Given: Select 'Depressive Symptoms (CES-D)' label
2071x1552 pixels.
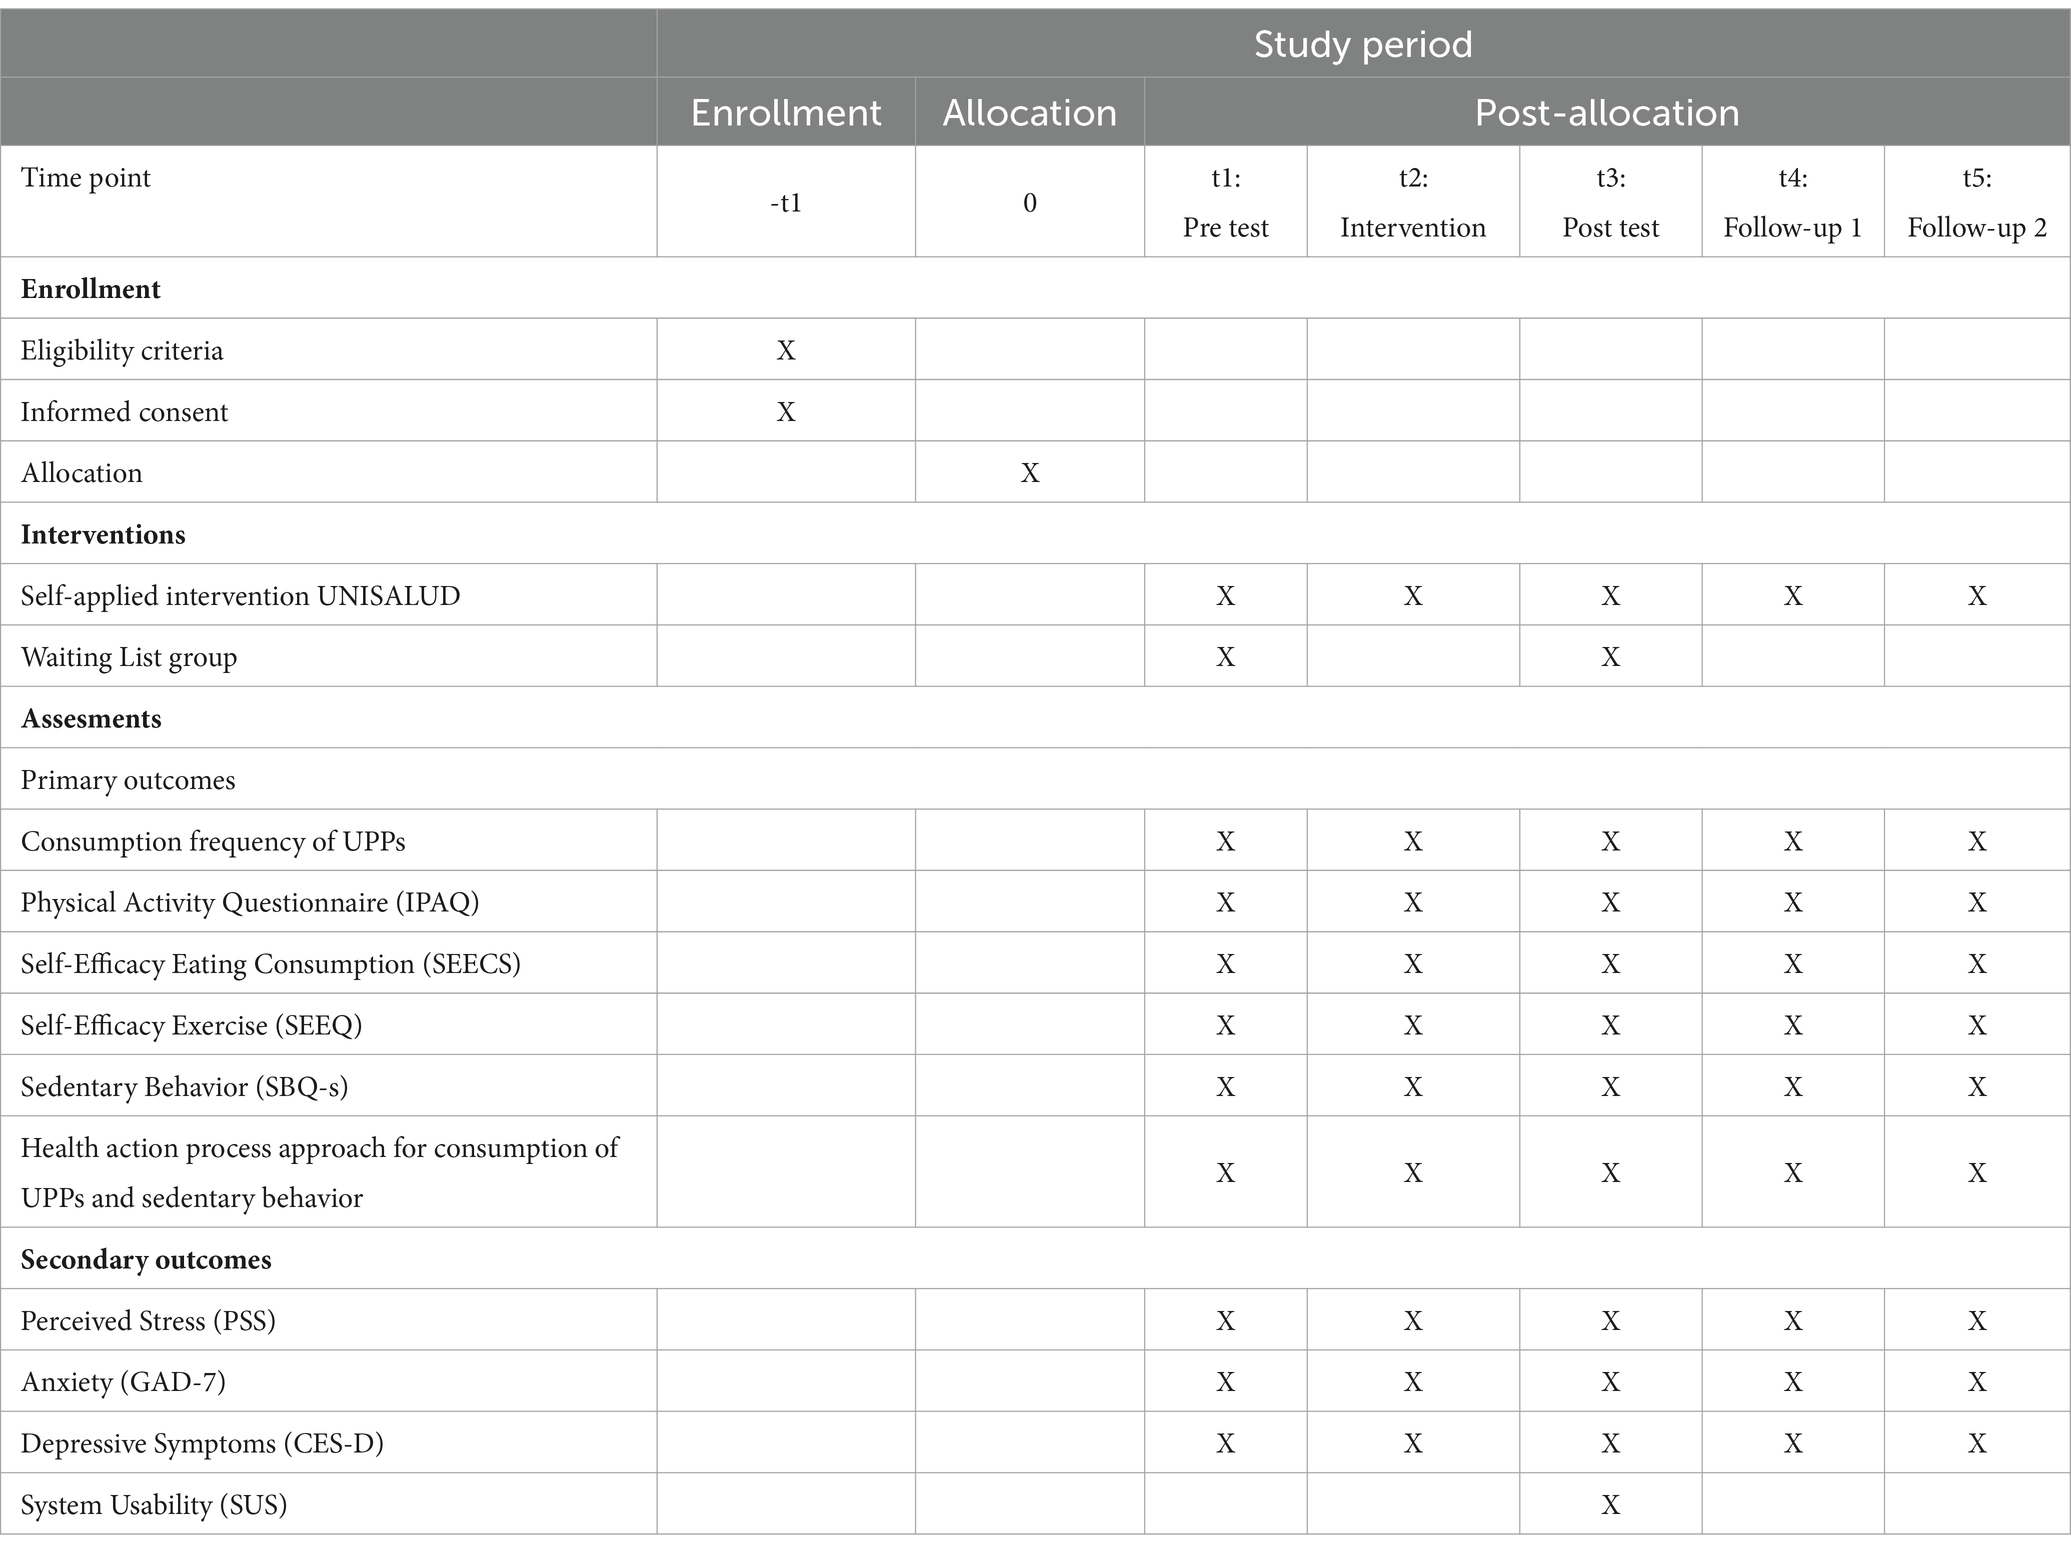Looking at the screenshot, I should point(202,1444).
